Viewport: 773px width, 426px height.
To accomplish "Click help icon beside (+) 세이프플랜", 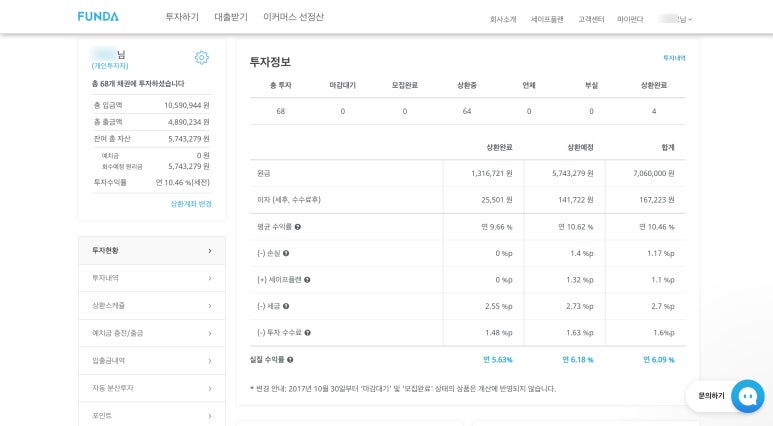I will point(307,280).
